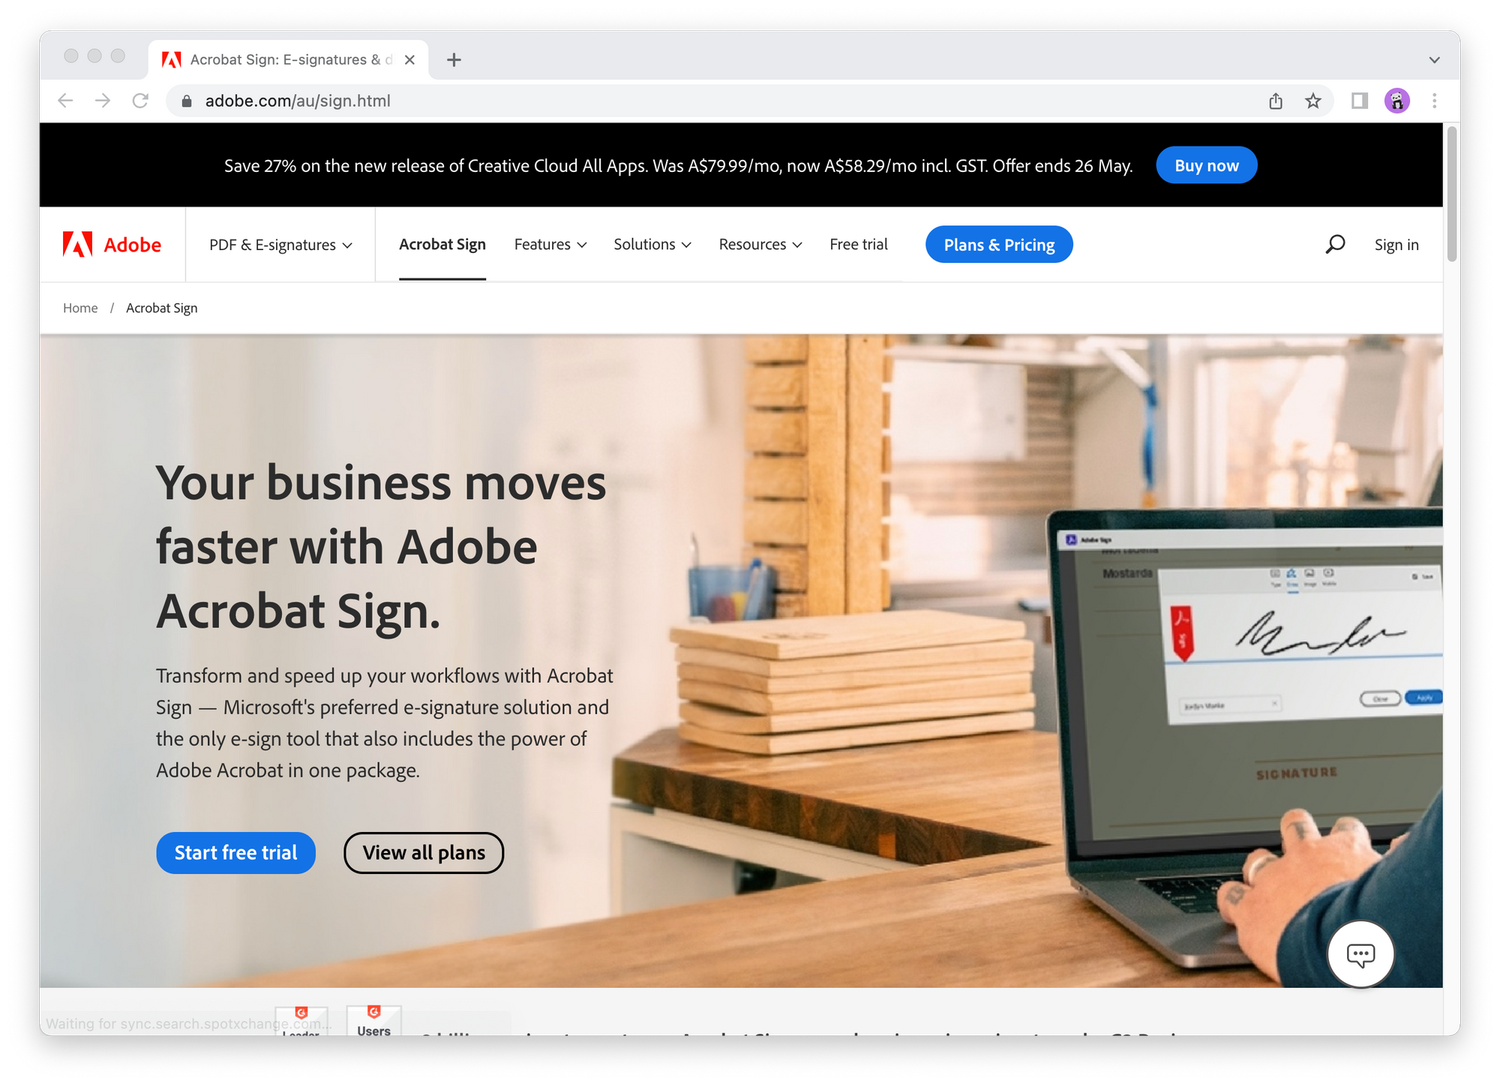Bookmark this page with the star icon
The image size is (1500, 1085).
(x=1313, y=101)
